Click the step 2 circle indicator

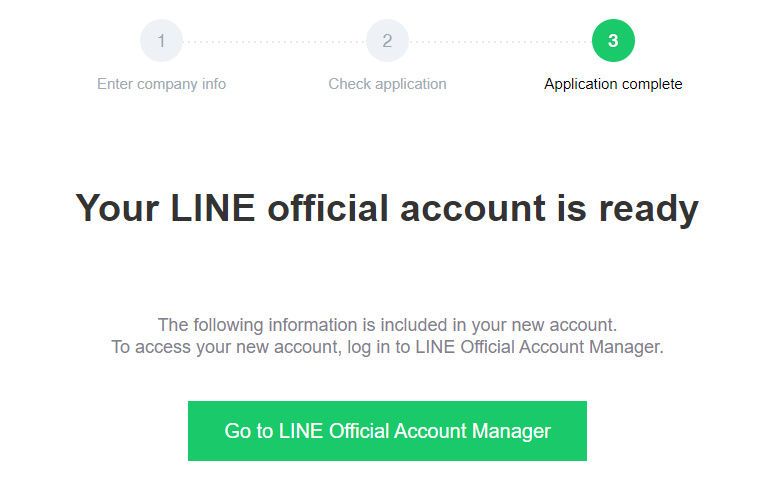[387, 41]
